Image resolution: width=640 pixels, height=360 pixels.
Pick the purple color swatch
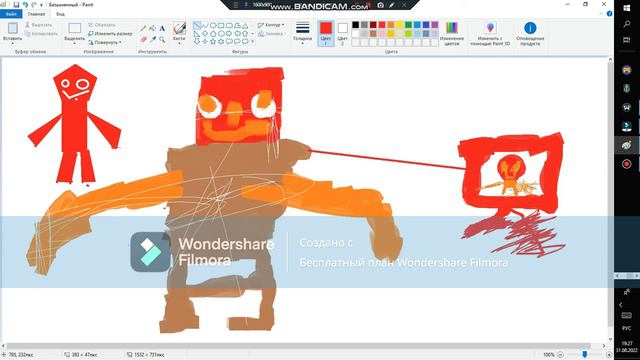pyautogui.click(x=435, y=25)
